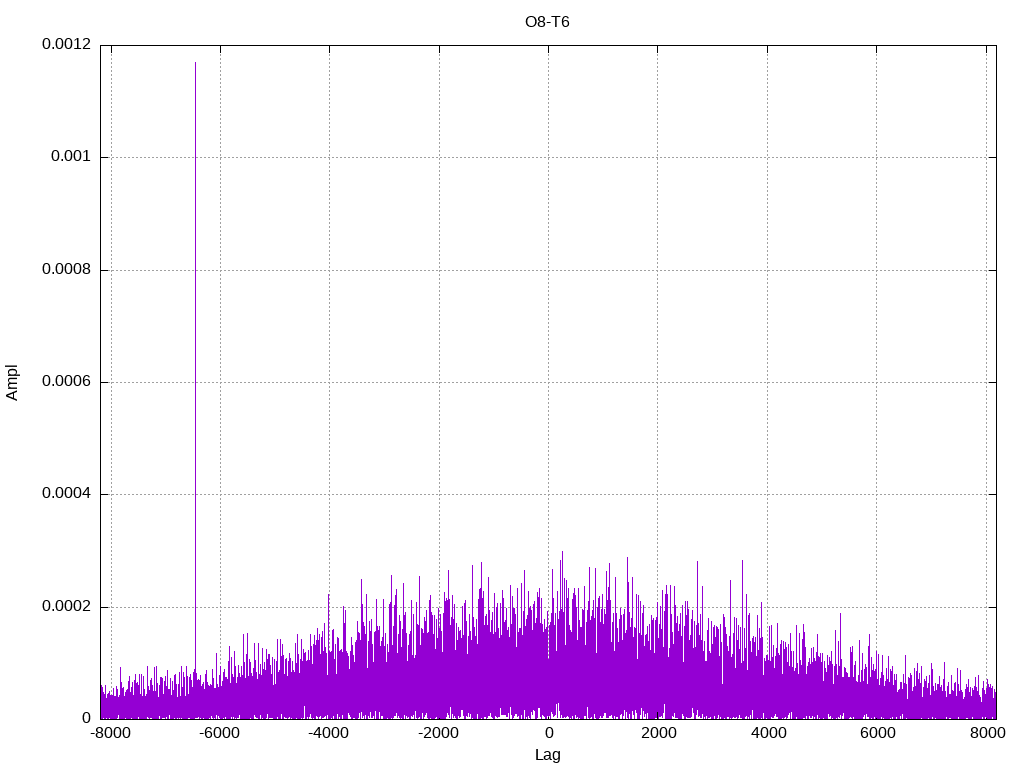
Task: Click the -6000 x-axis tick label
Action: 219,733
